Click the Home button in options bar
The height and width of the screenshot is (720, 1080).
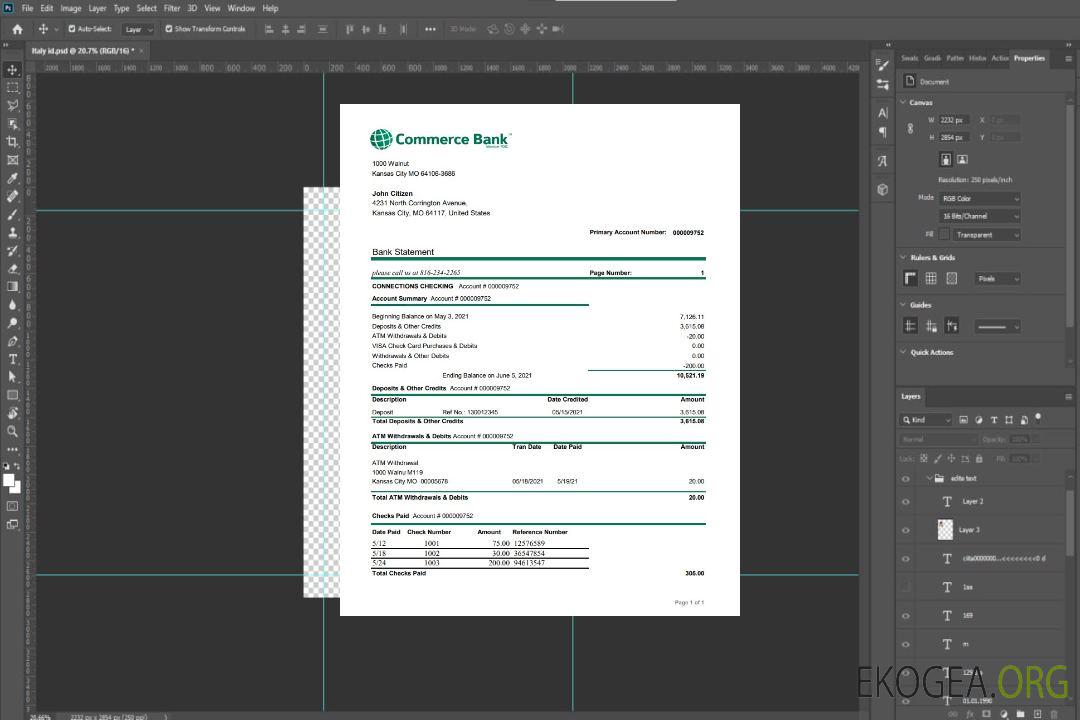[17, 29]
